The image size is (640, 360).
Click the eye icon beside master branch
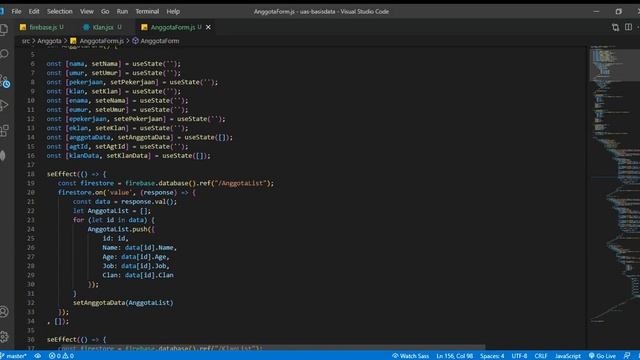38,356
